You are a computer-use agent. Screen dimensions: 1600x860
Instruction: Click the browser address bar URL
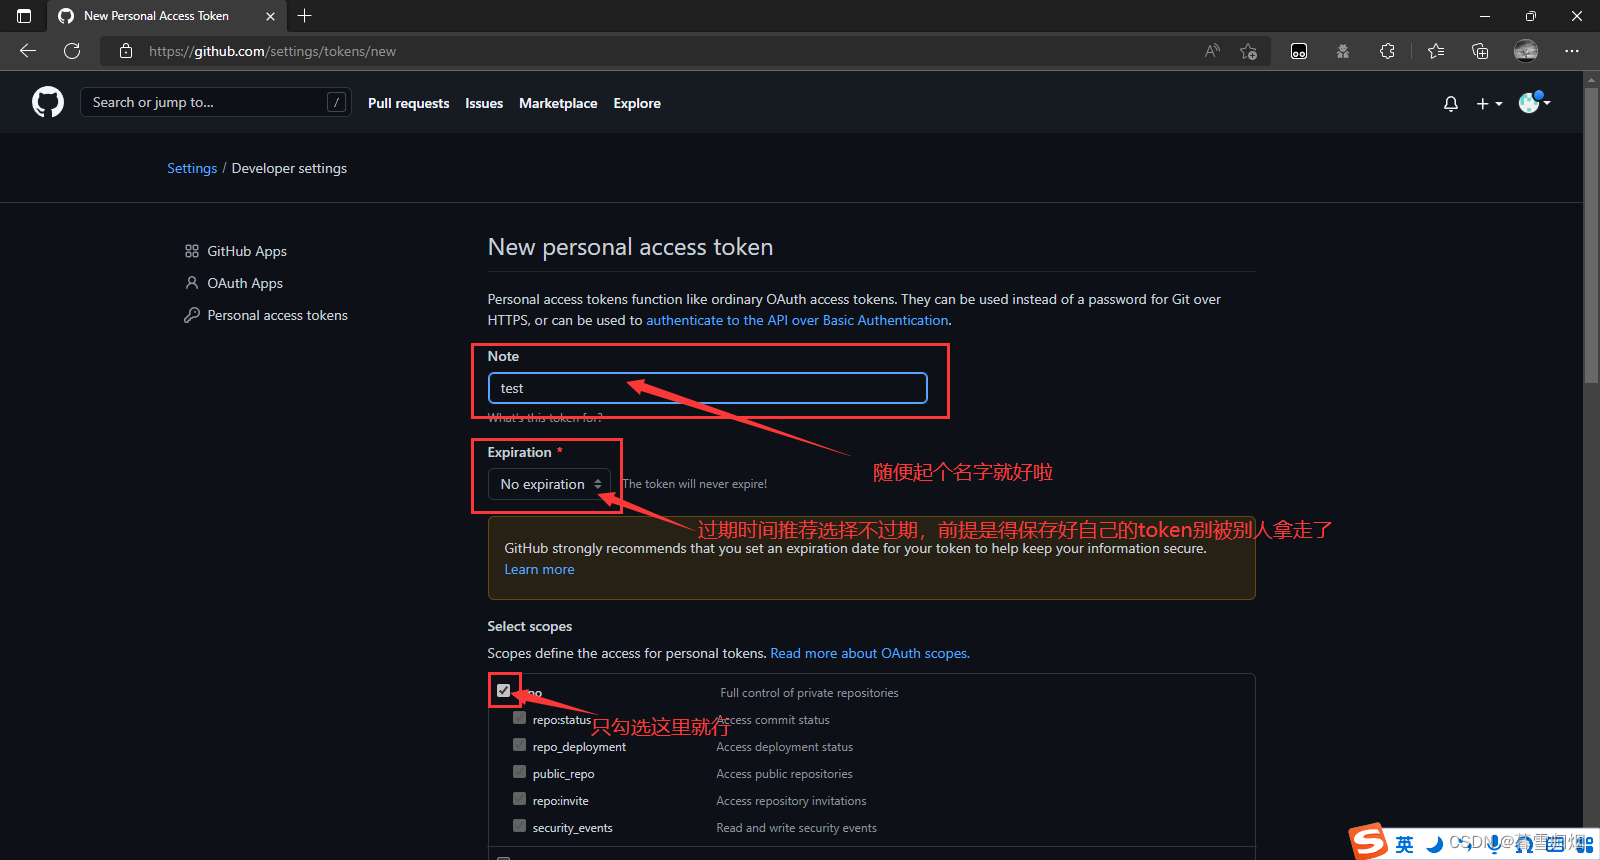coord(272,51)
